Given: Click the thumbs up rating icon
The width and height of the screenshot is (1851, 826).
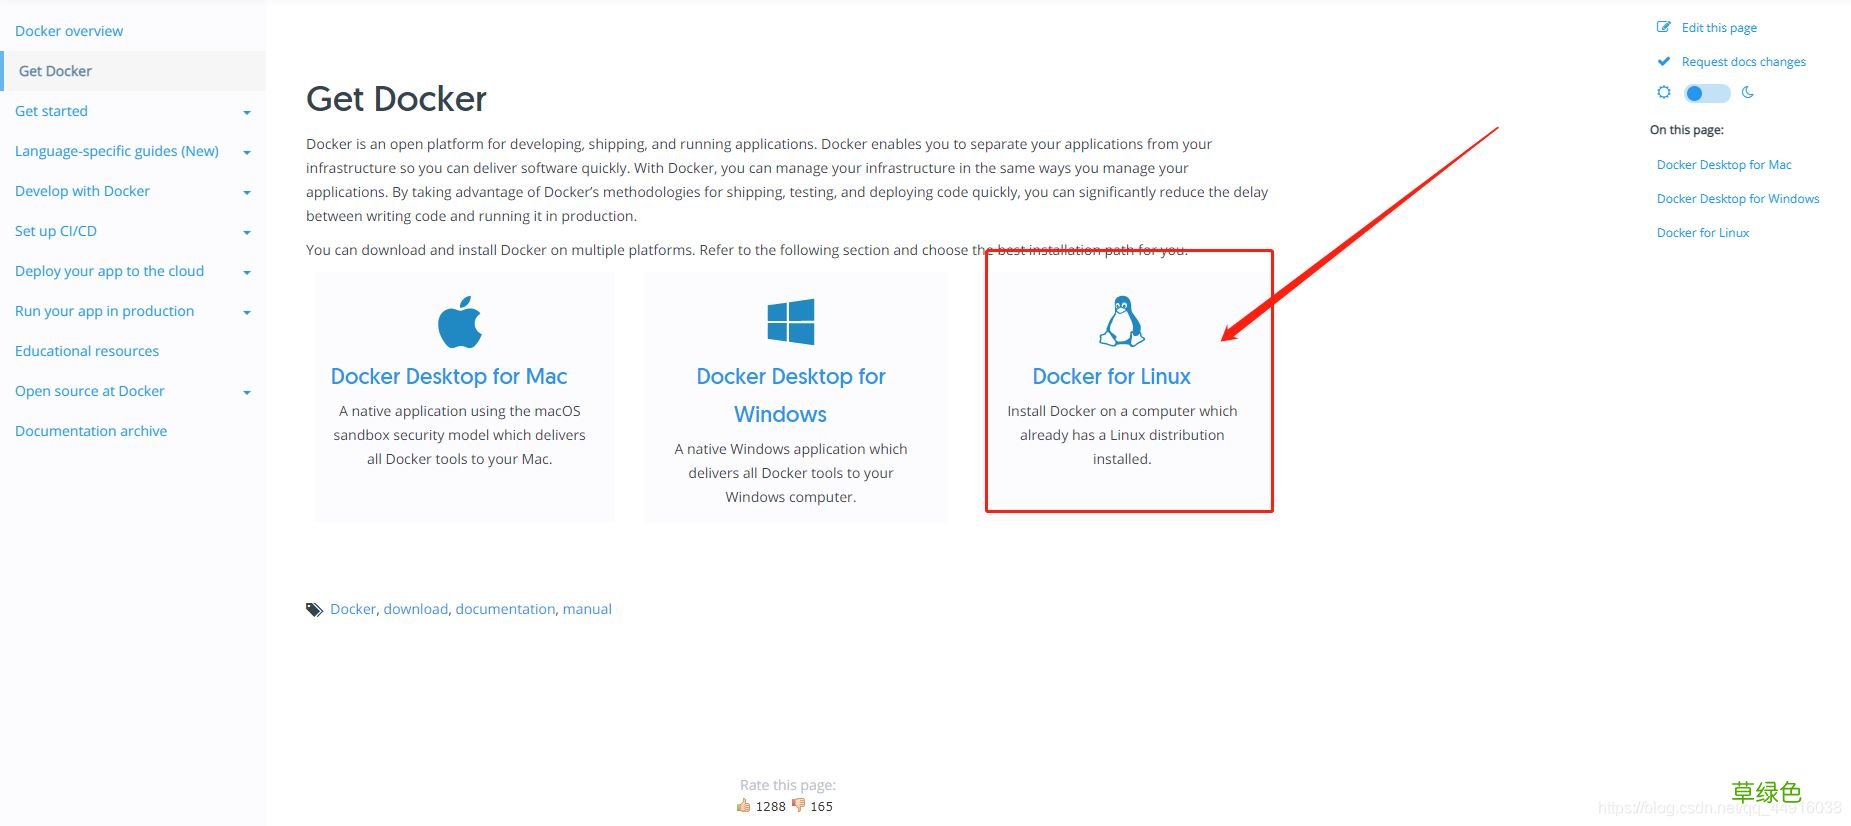Looking at the screenshot, I should click(743, 805).
